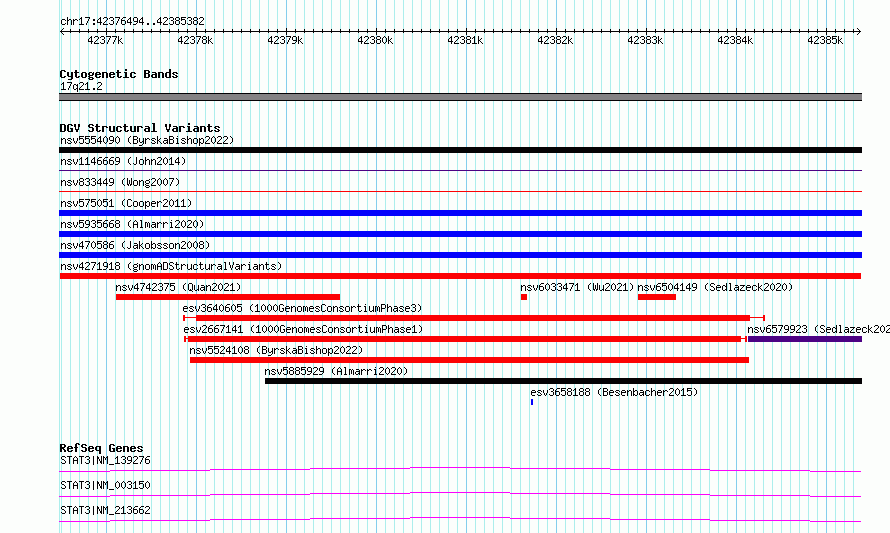Select the nsv5935668 Almarri2020 blue bar
The height and width of the screenshot is (533, 890).
pyautogui.click(x=460, y=234)
